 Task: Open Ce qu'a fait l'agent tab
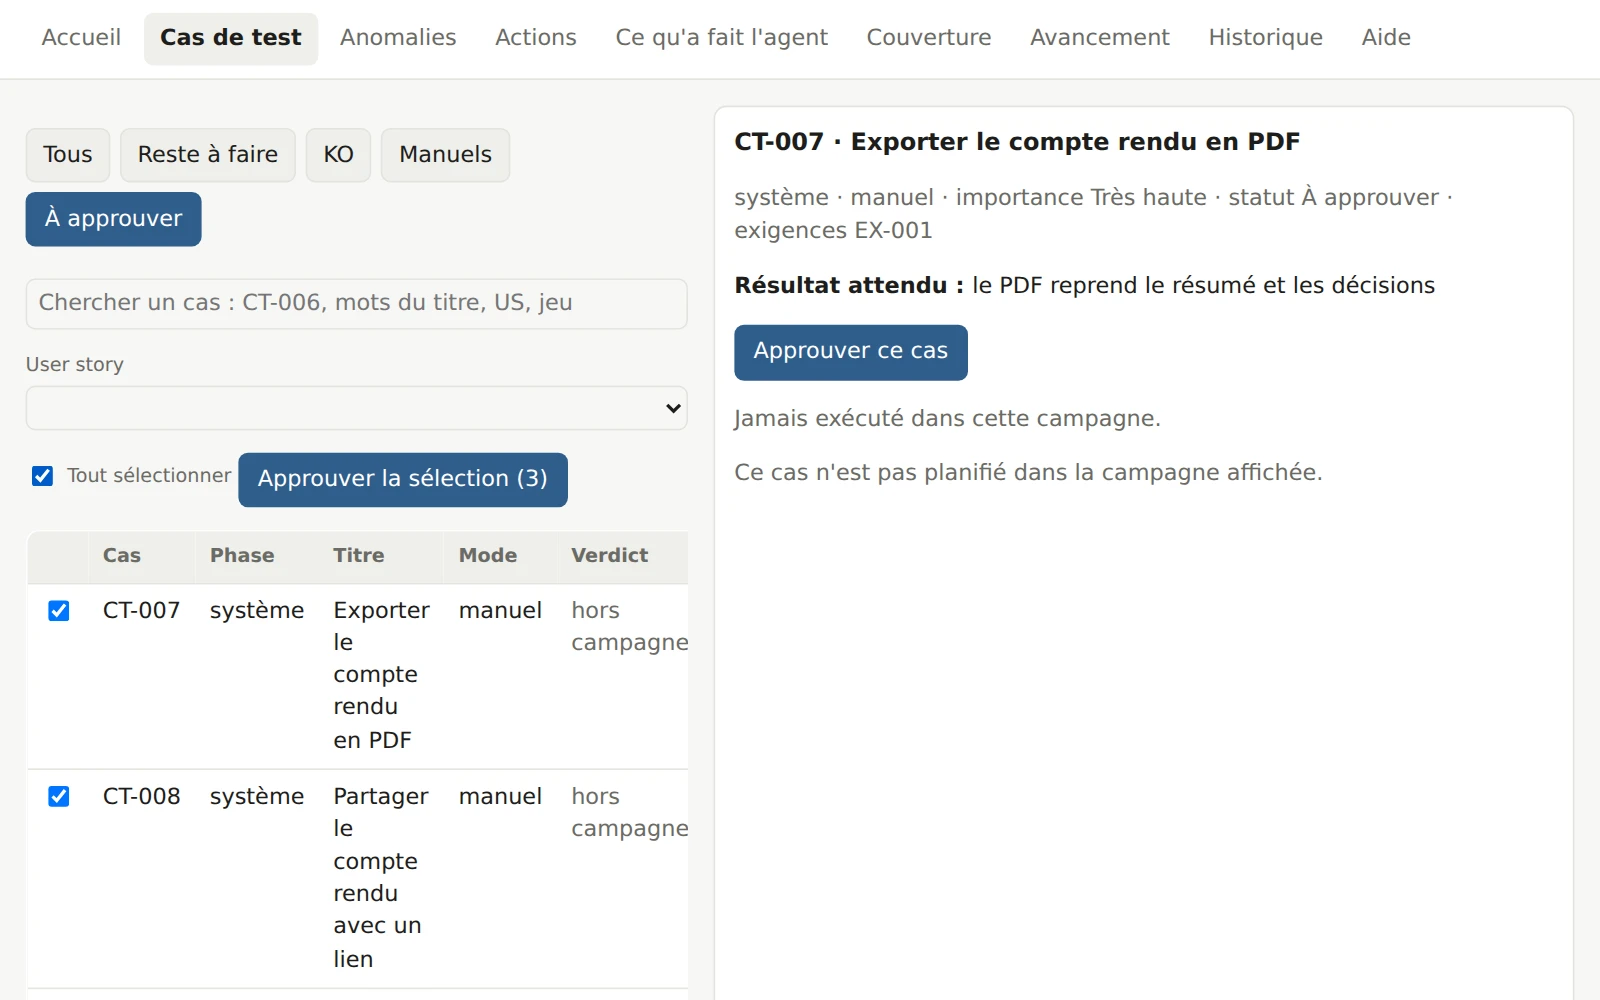pyautogui.click(x=722, y=38)
